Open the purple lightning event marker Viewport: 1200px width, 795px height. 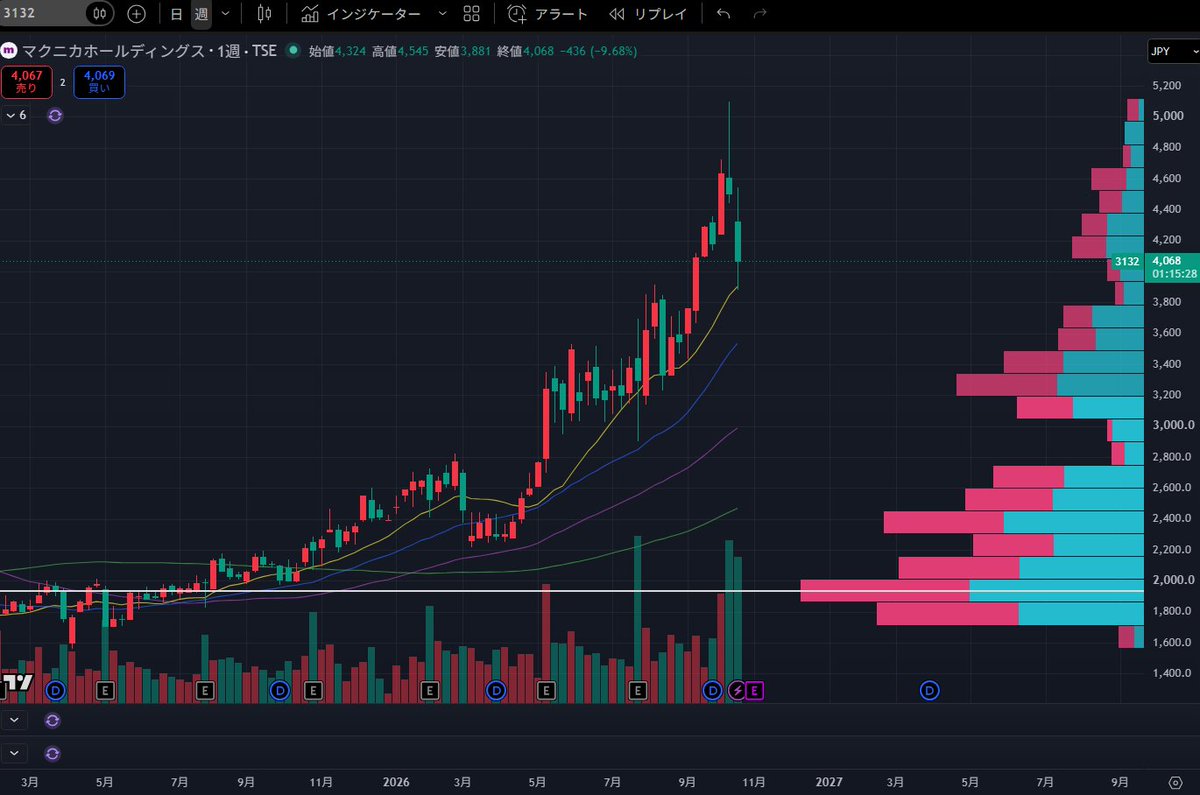(x=738, y=690)
